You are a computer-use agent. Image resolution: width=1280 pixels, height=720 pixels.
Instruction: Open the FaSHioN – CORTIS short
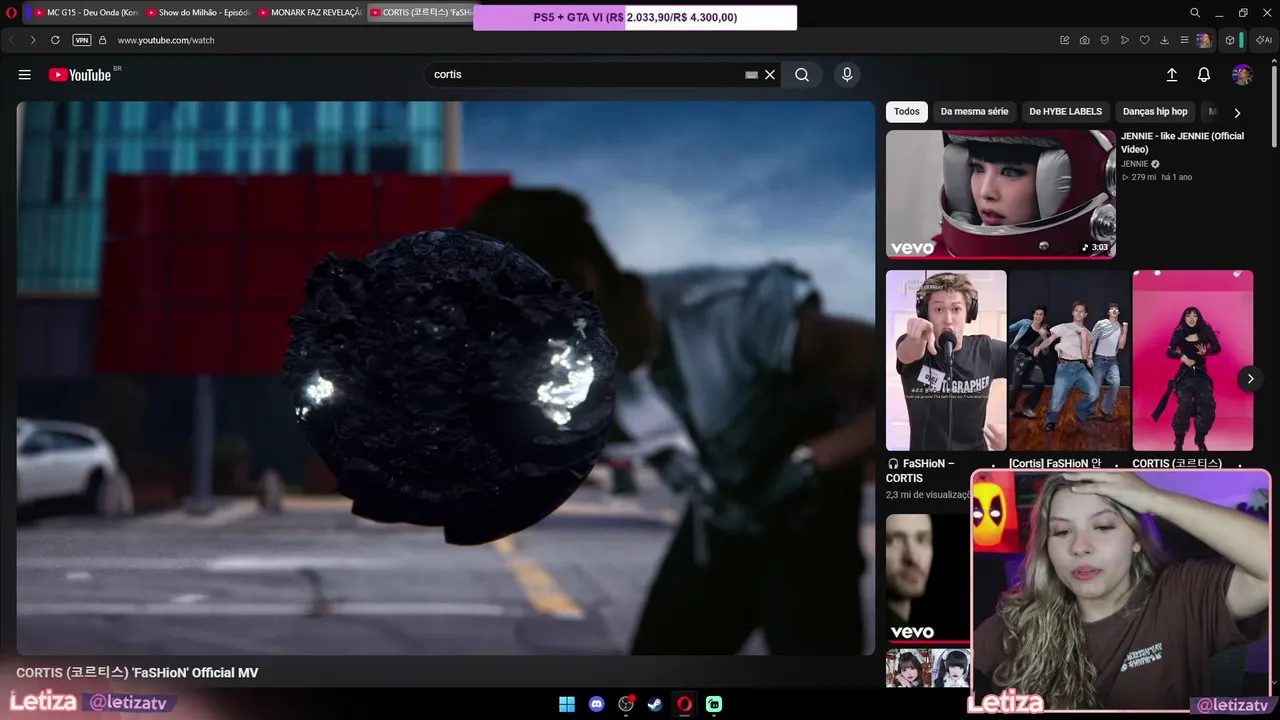[946, 361]
